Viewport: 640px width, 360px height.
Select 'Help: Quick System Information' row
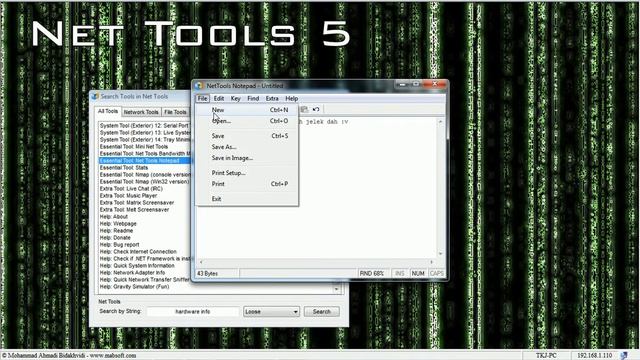click(144, 266)
